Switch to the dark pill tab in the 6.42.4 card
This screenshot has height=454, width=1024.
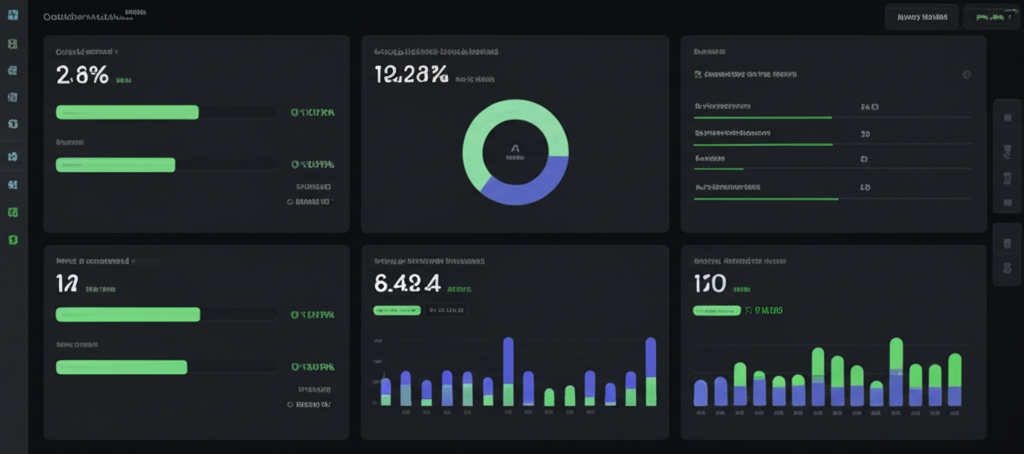point(447,310)
